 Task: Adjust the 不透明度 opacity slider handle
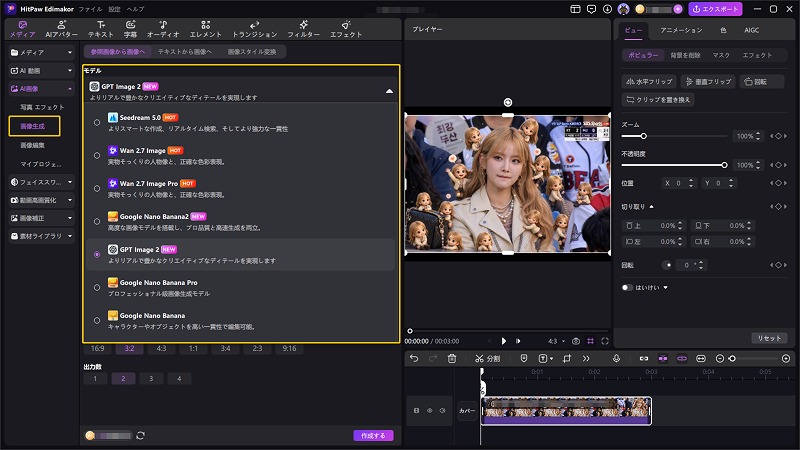(x=724, y=165)
